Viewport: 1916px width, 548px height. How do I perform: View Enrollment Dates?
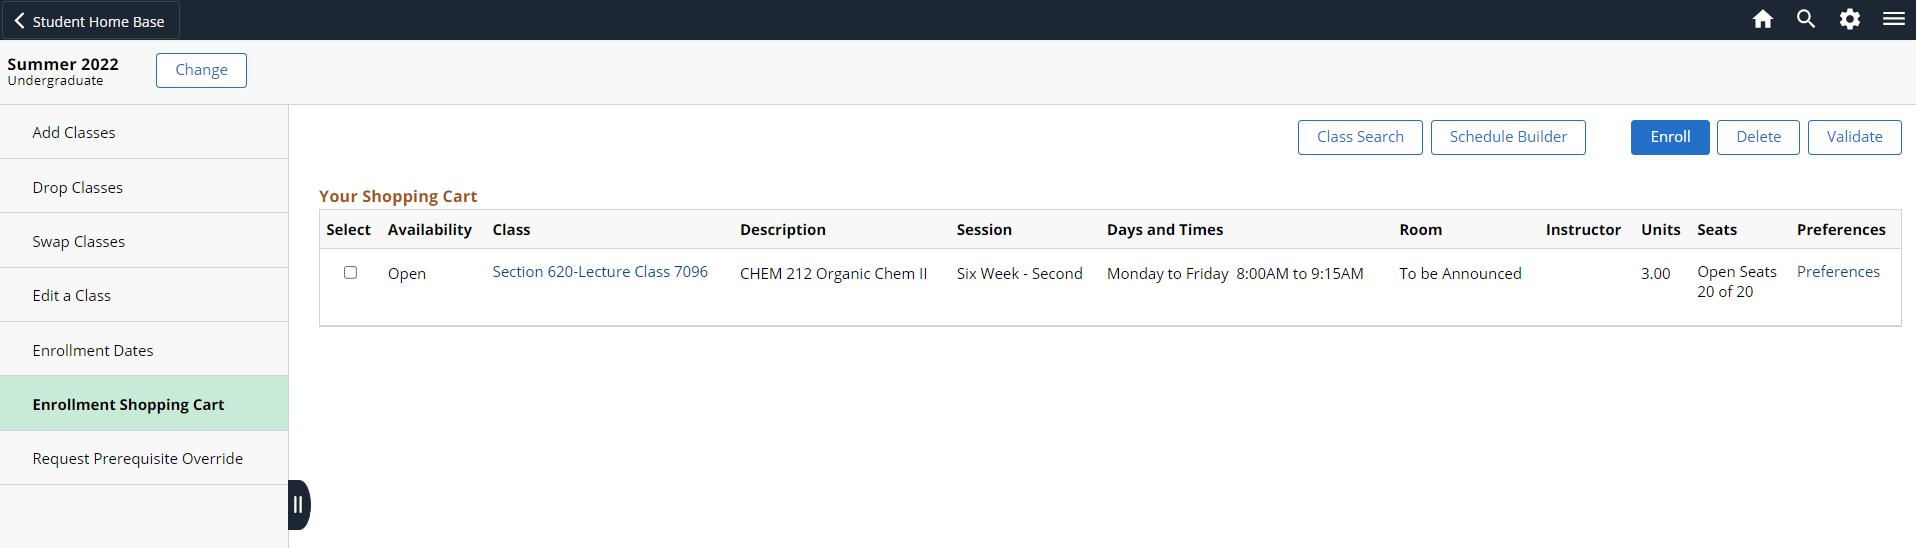click(93, 351)
